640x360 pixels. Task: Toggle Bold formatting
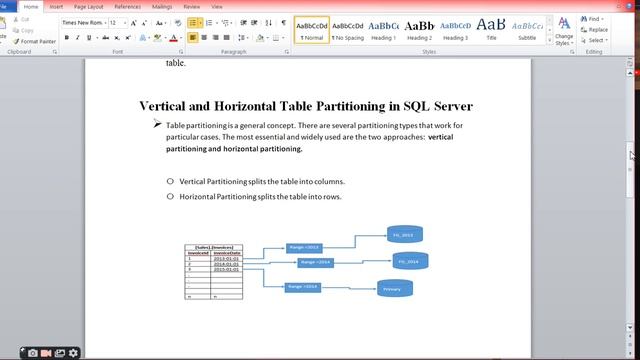67,38
